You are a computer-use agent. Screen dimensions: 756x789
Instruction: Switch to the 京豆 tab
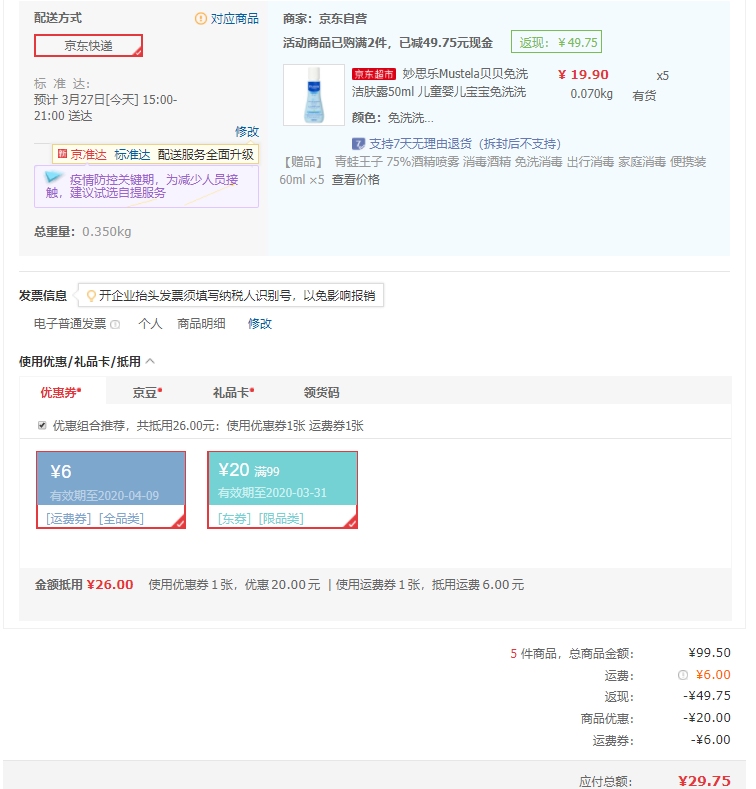pyautogui.click(x=147, y=392)
